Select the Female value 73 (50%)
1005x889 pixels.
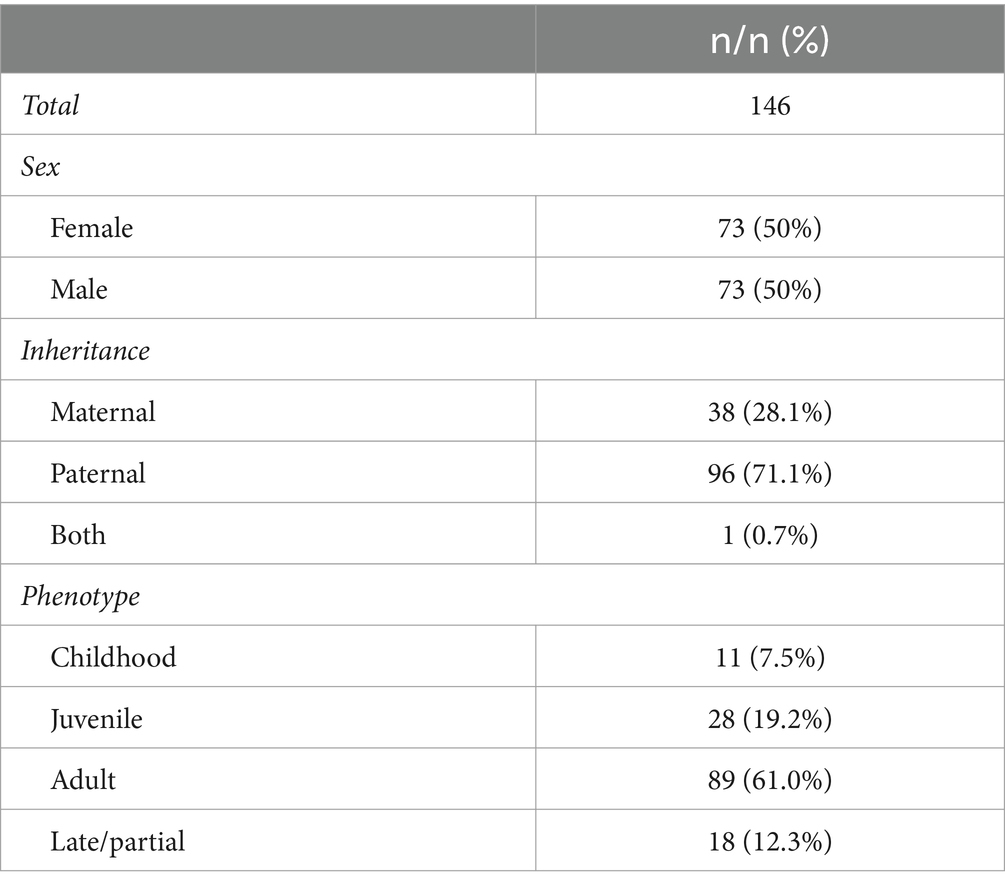[x=770, y=228]
